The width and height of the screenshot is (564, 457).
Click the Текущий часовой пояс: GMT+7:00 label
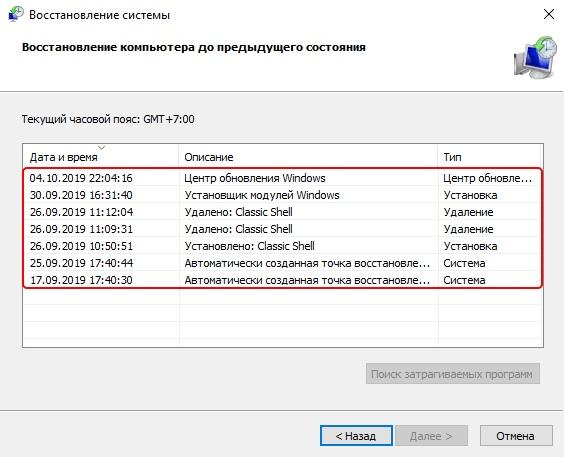point(108,119)
